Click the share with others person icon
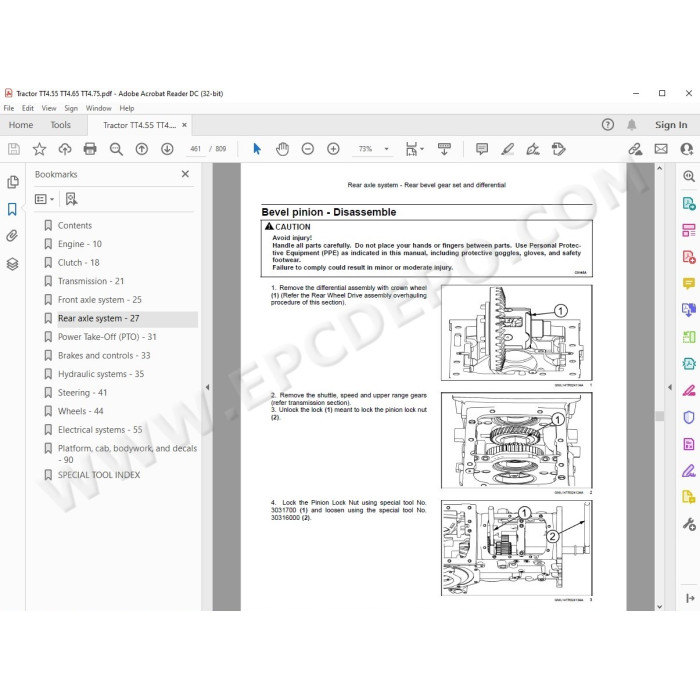The height and width of the screenshot is (700, 700). click(x=687, y=149)
